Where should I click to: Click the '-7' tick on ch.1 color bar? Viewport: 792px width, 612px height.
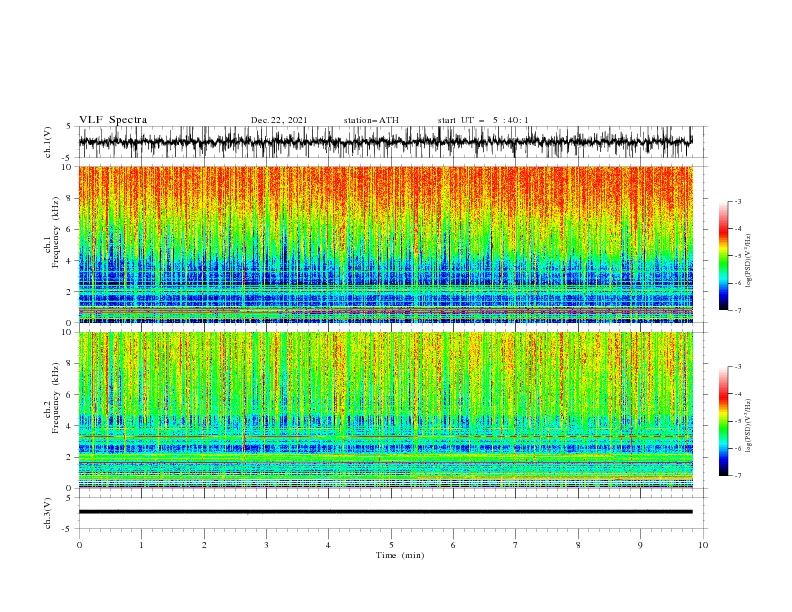pos(738,310)
